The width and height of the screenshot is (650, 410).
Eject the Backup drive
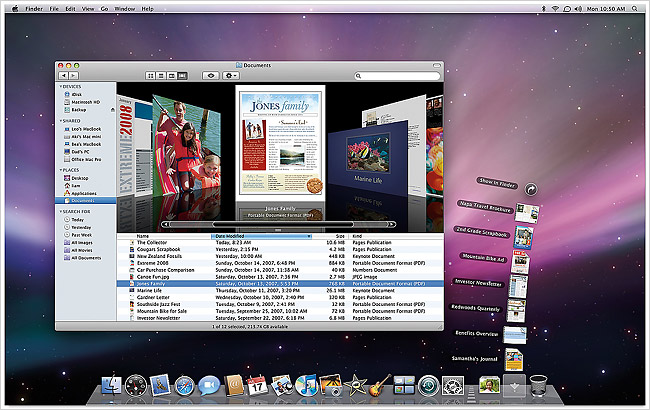(112, 110)
